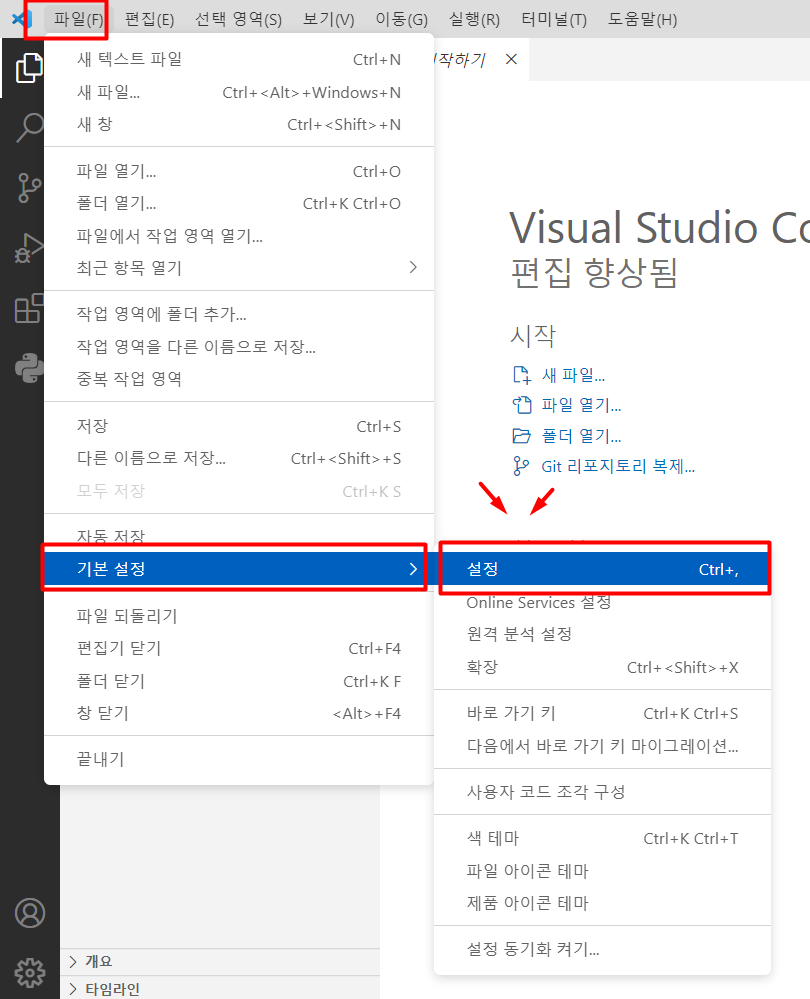Open 파일 아이콘 테마 entry
810x999 pixels.
(603, 871)
